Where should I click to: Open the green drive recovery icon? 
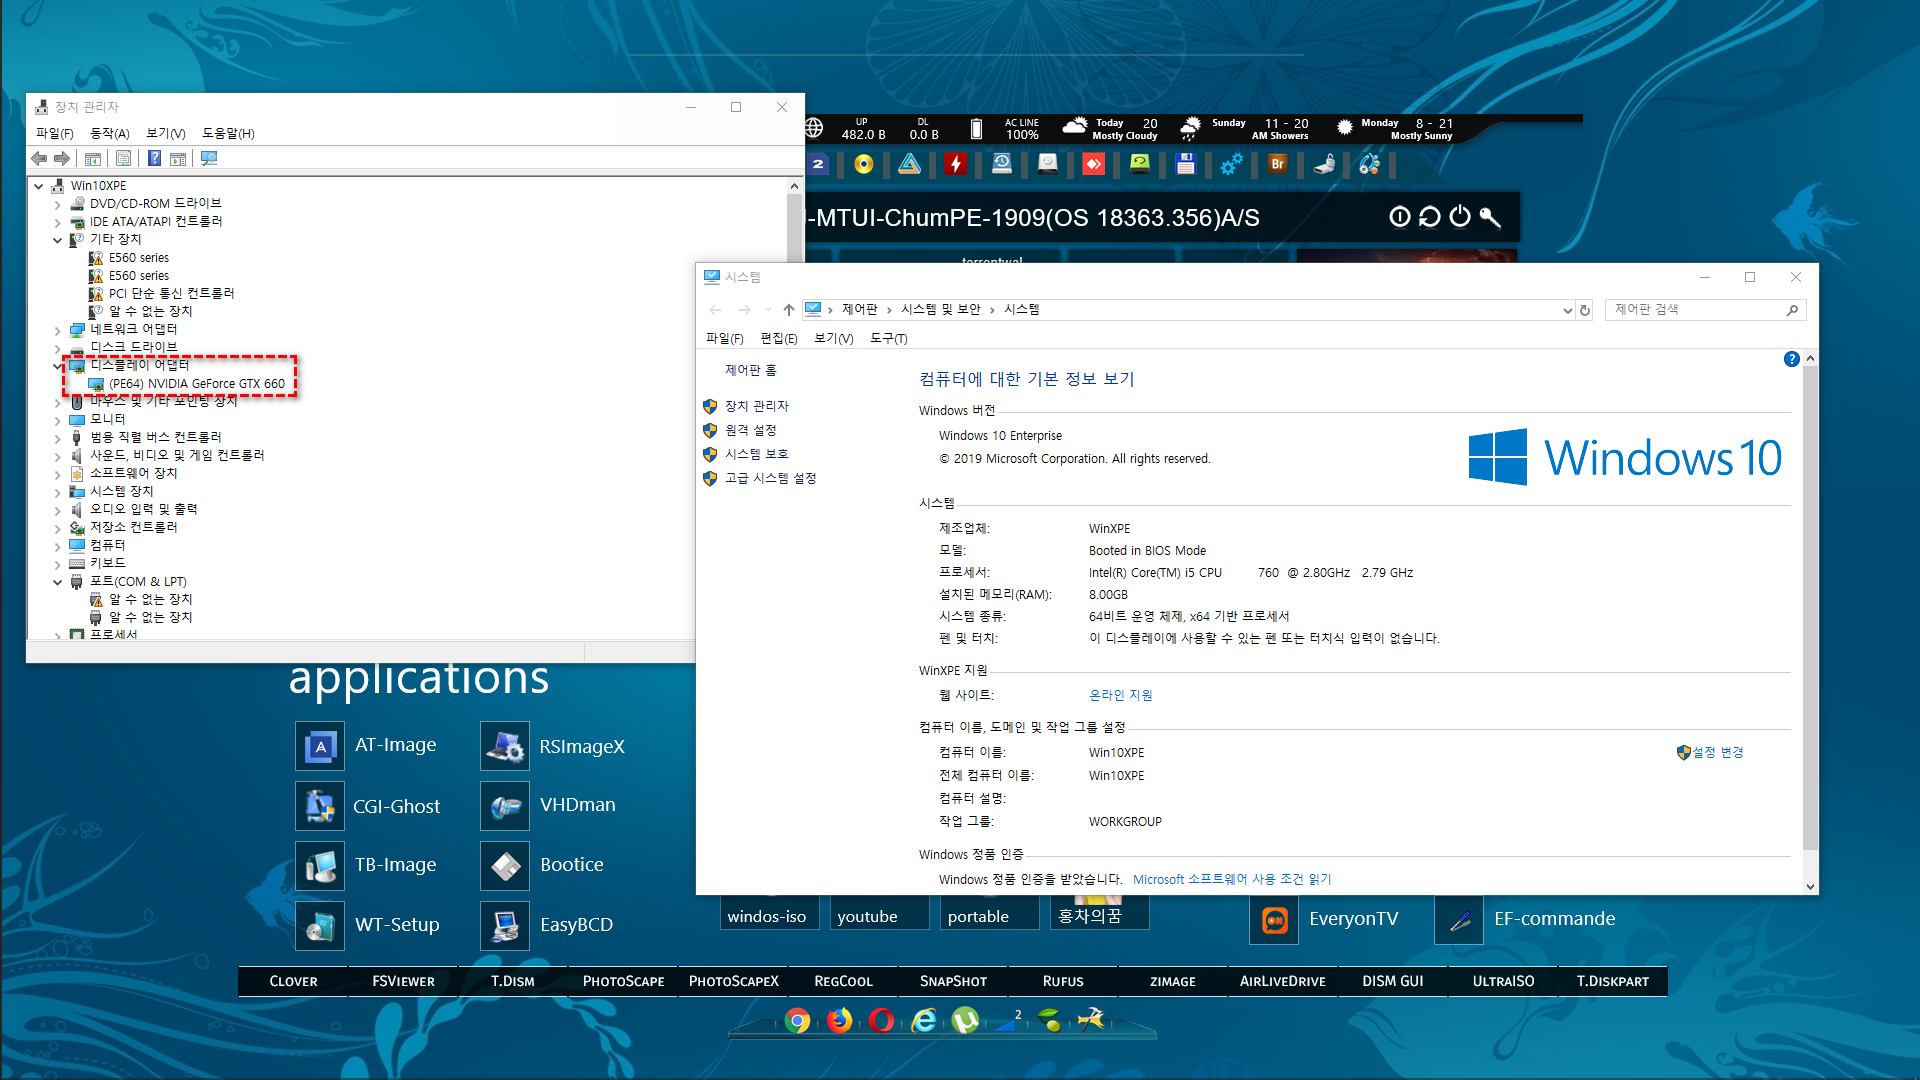point(1140,164)
